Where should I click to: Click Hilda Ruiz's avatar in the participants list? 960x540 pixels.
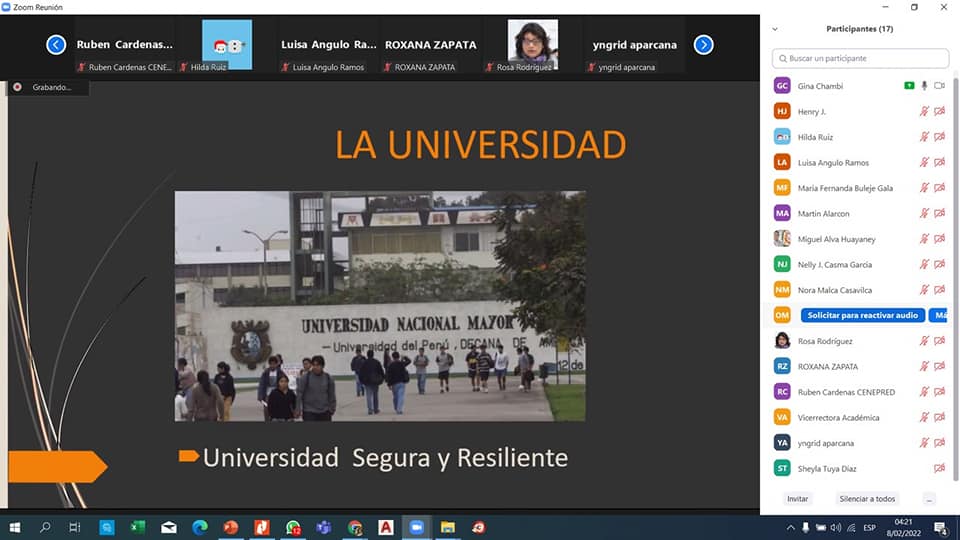click(x=782, y=137)
